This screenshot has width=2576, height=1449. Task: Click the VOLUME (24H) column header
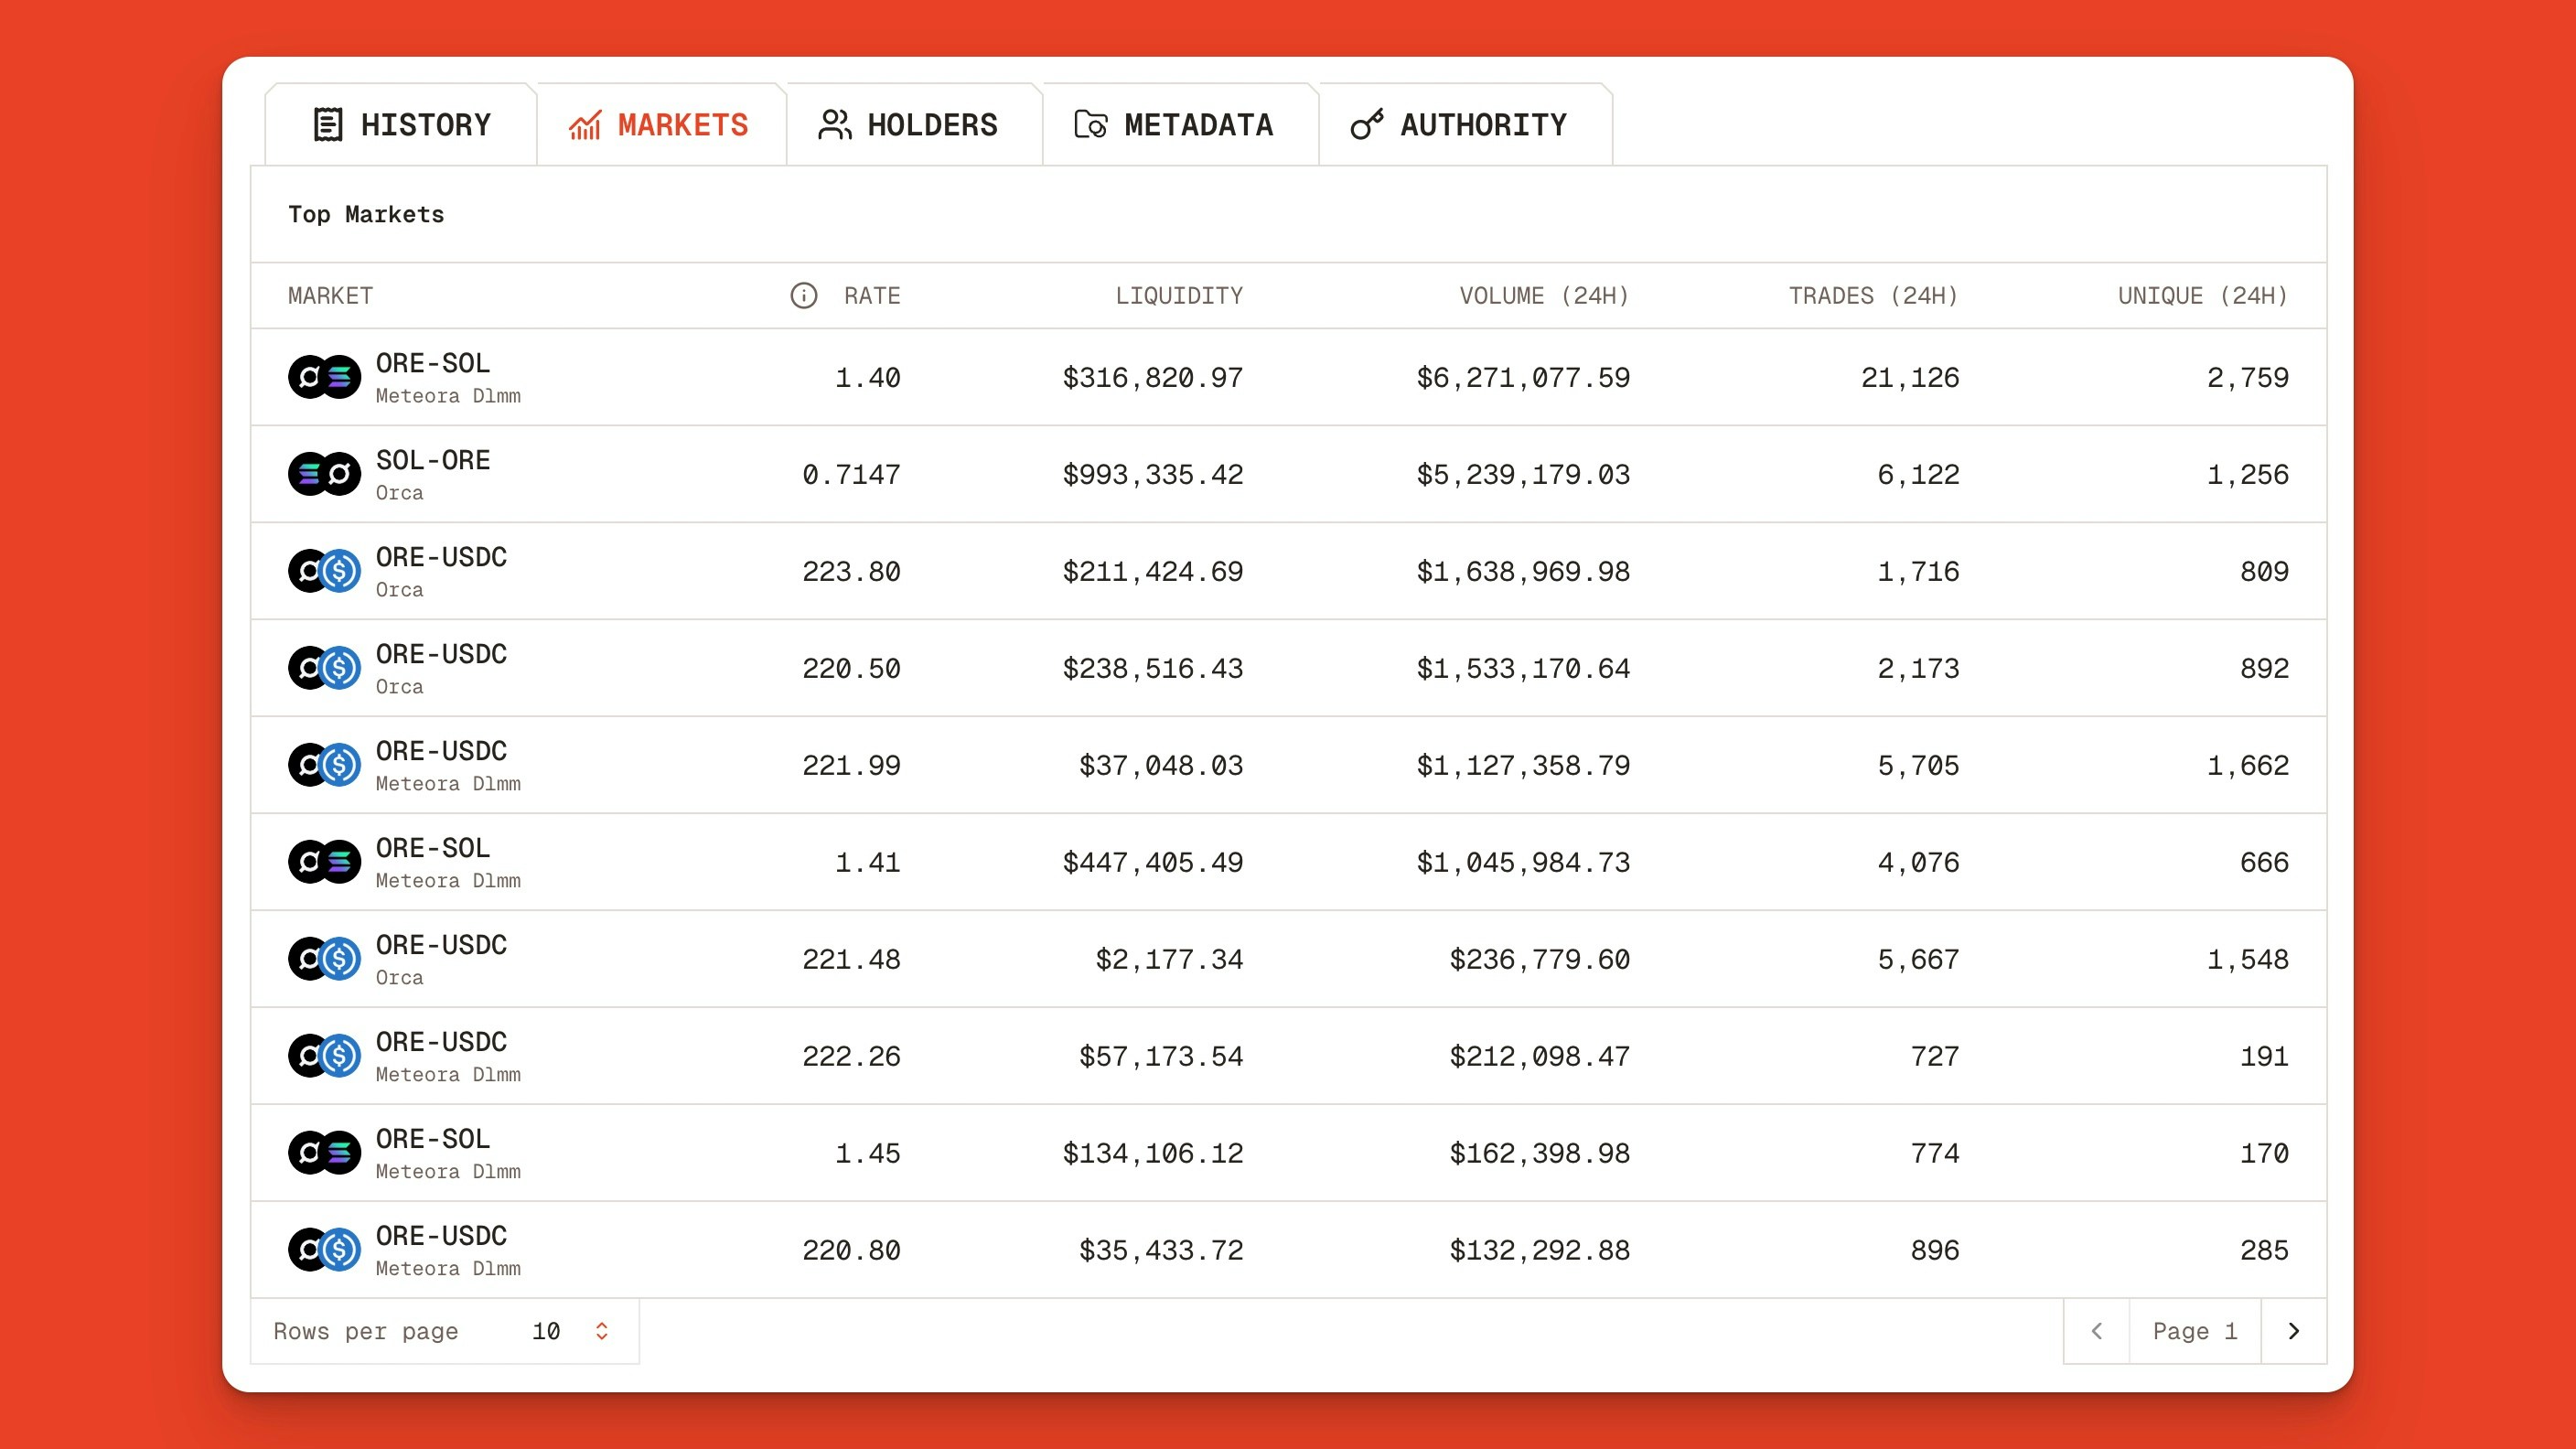pyautogui.click(x=1543, y=296)
